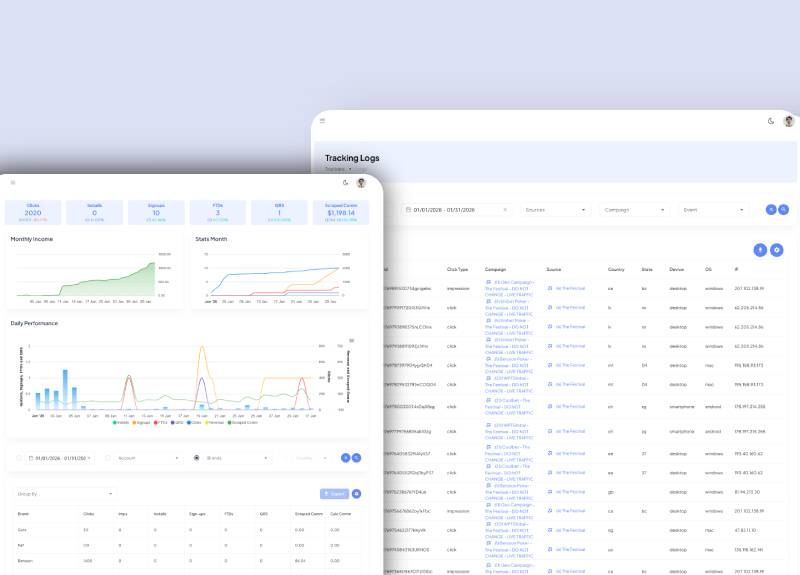The image size is (800, 575).
Task: Select the Account radio button
Action: 109,457
